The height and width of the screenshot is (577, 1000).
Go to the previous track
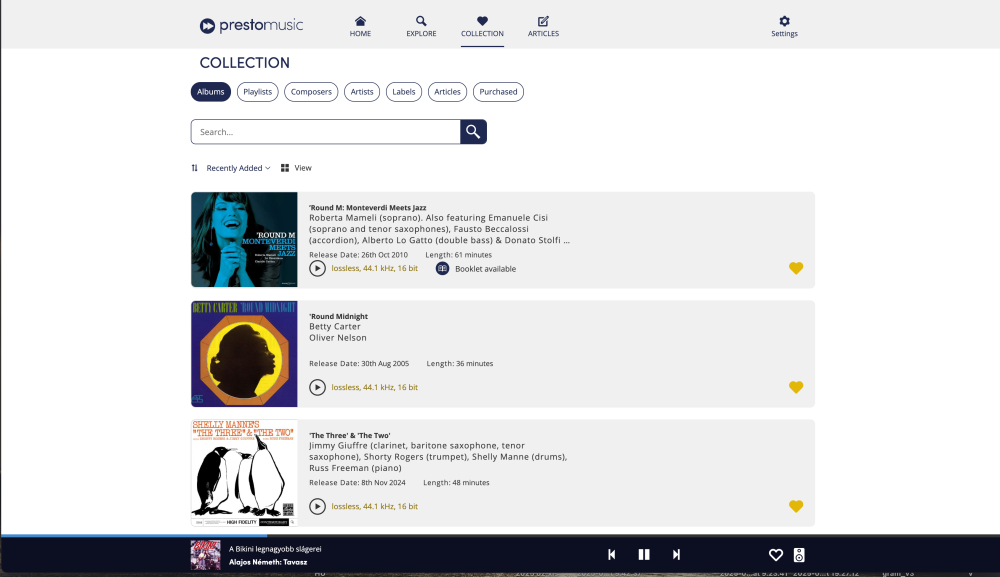click(x=612, y=555)
